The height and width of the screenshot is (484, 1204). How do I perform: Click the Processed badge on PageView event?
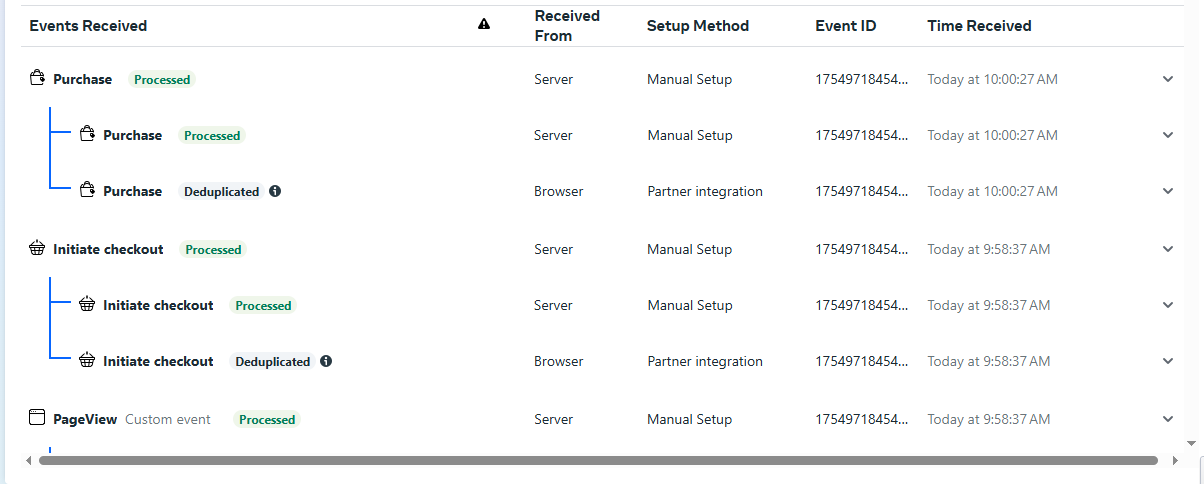click(267, 420)
